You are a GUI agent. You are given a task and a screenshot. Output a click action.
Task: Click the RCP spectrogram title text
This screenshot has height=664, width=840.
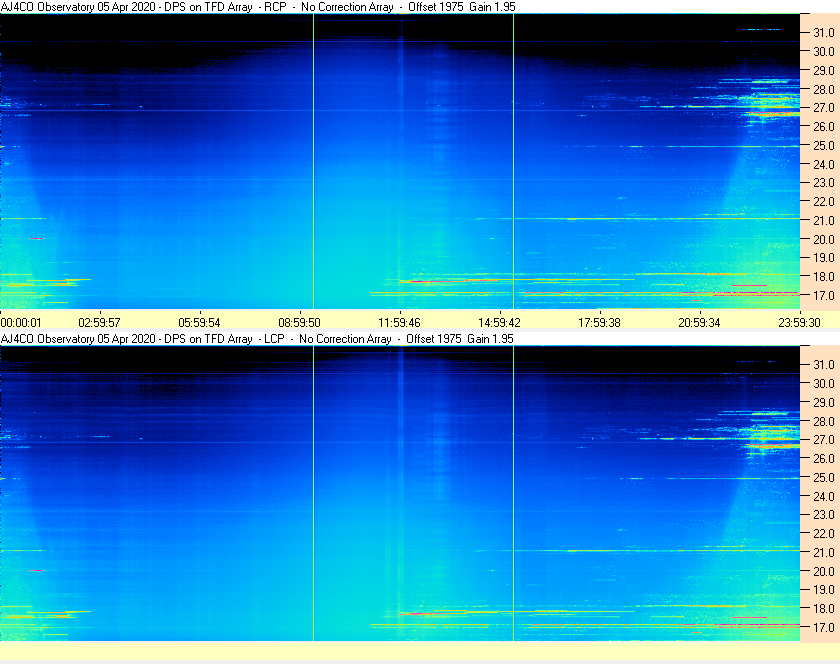[x=258, y=7]
